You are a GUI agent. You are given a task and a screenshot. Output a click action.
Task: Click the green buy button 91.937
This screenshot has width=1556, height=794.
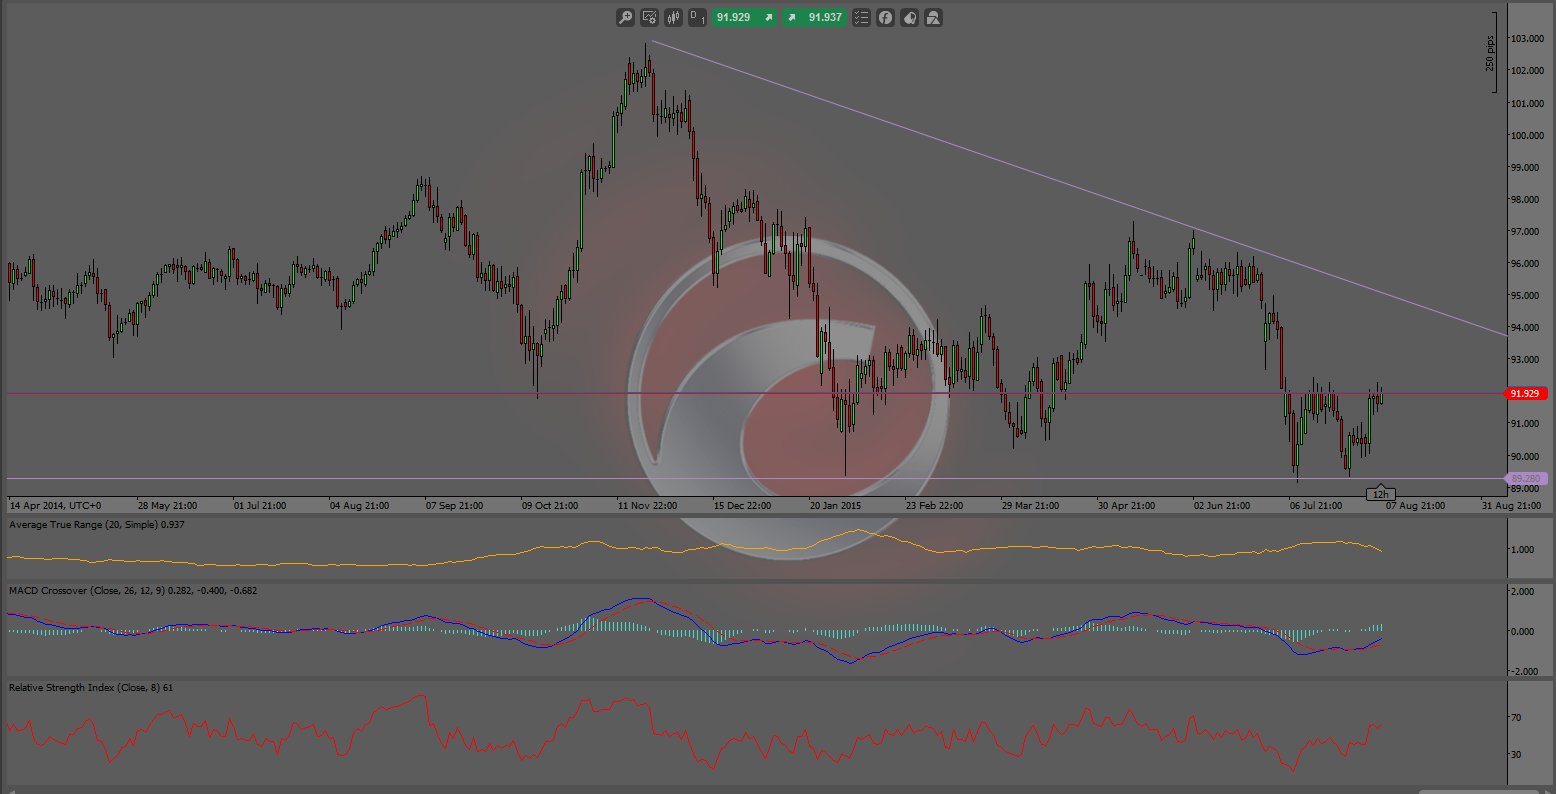tap(814, 17)
